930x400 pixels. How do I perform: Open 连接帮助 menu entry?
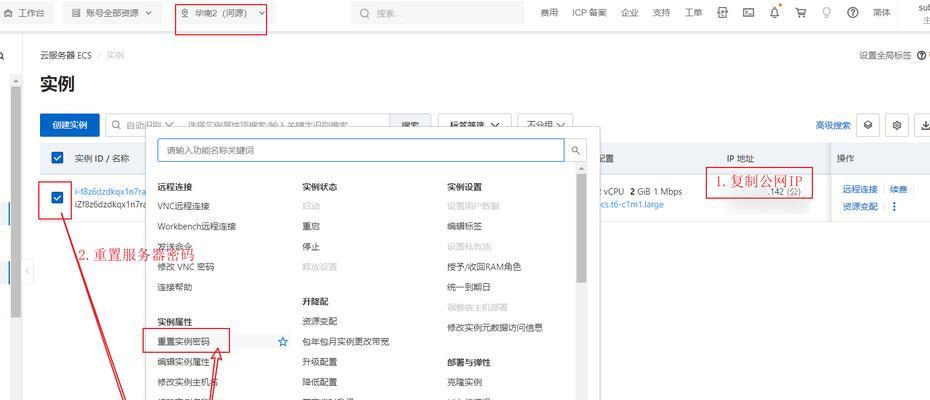coord(174,287)
